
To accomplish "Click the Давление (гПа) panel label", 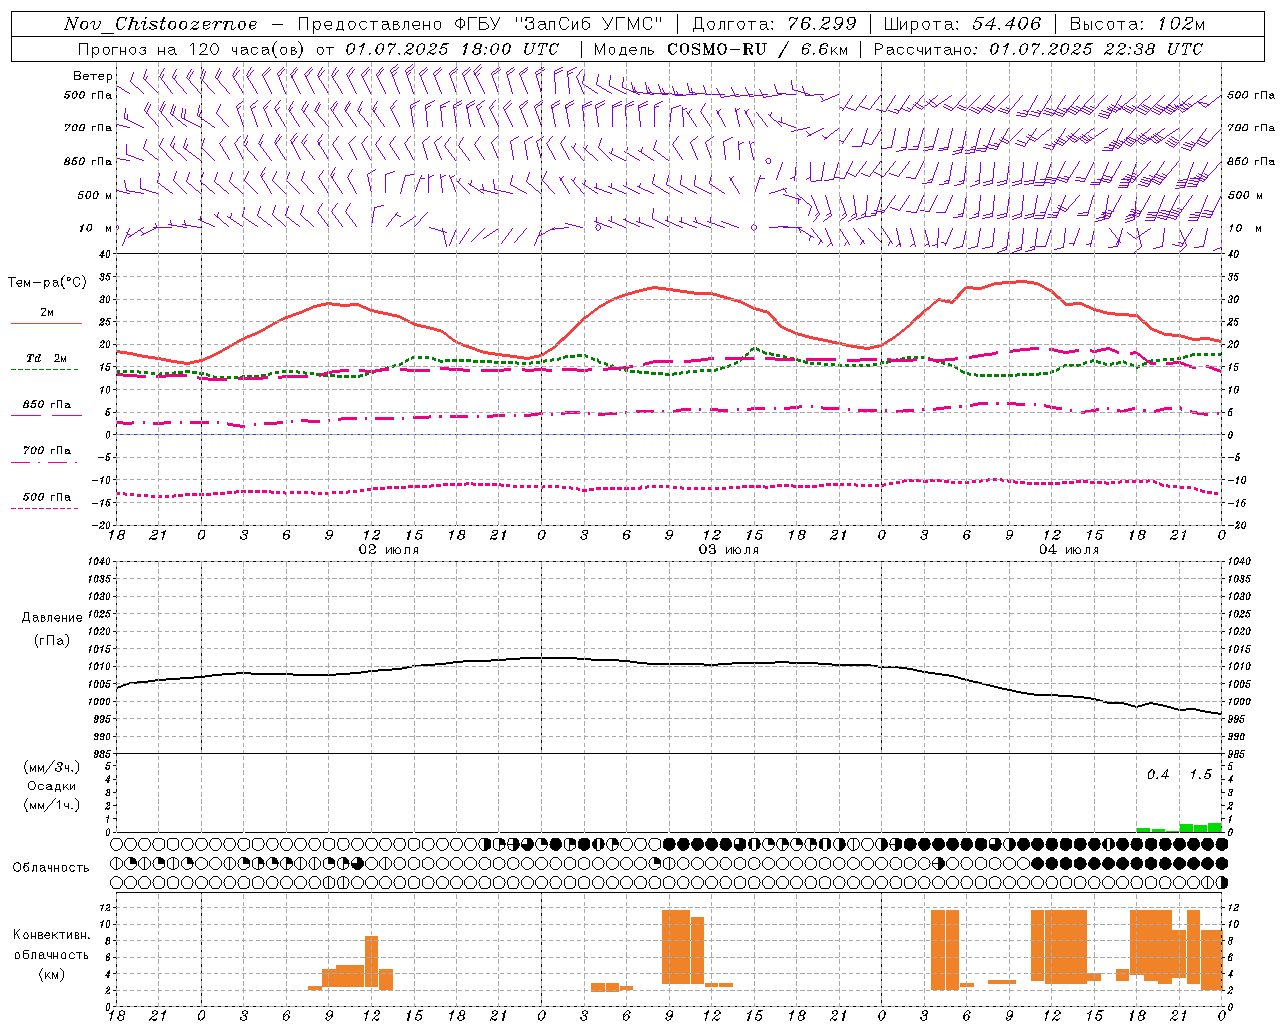I will click(x=52, y=629).
